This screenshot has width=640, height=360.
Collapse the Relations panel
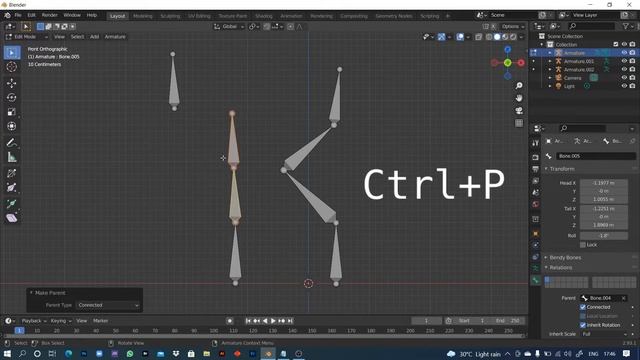(x=560, y=268)
